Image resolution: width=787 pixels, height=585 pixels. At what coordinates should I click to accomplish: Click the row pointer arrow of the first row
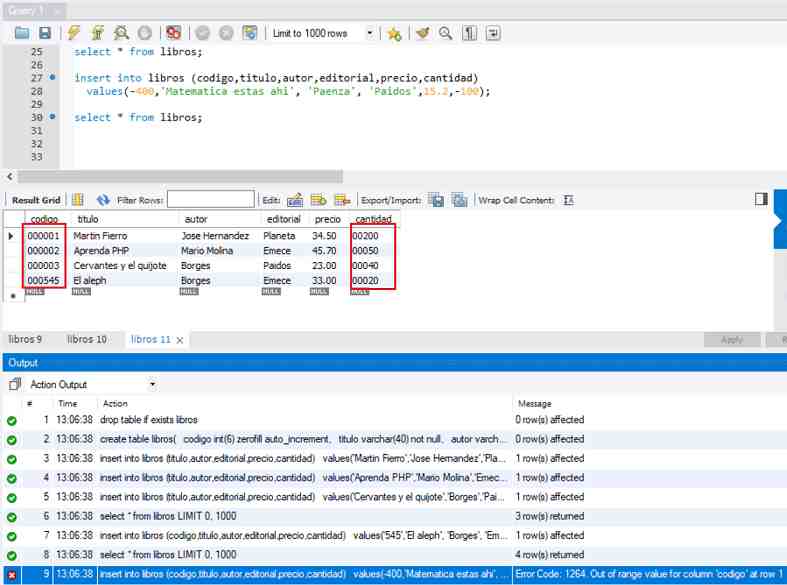pos(11,236)
